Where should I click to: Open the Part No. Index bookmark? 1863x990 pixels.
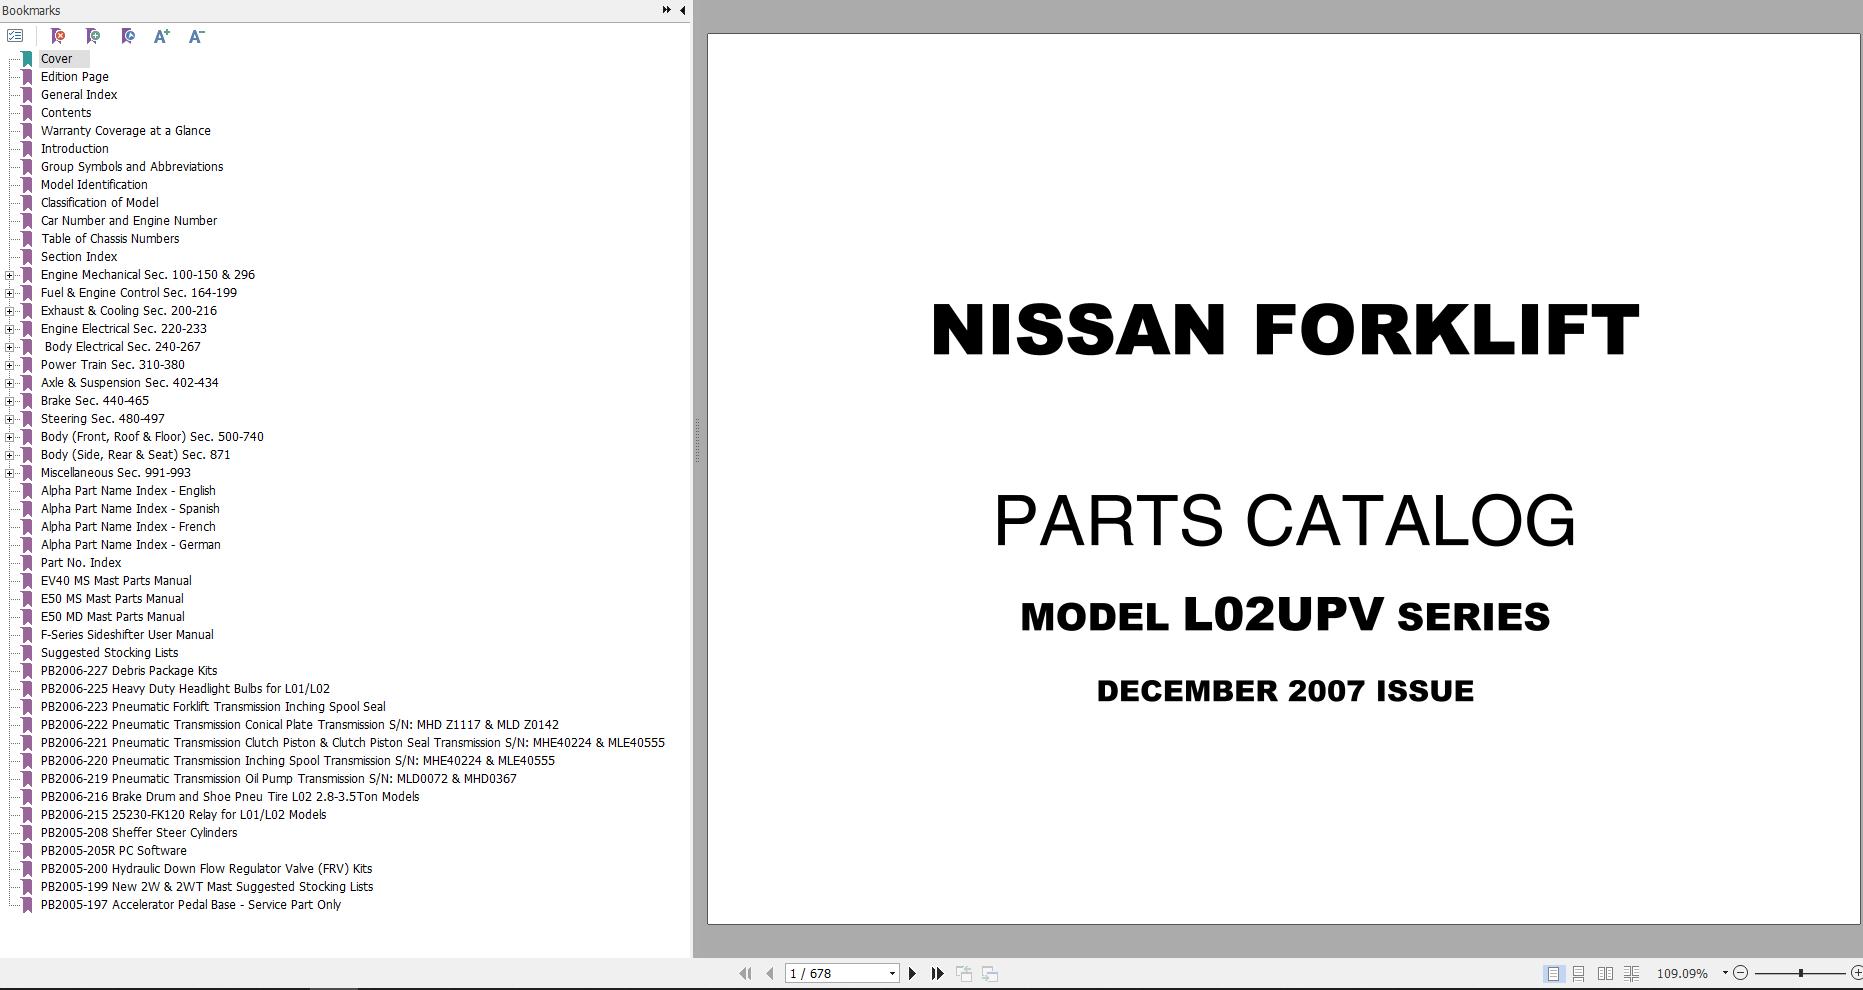81,563
